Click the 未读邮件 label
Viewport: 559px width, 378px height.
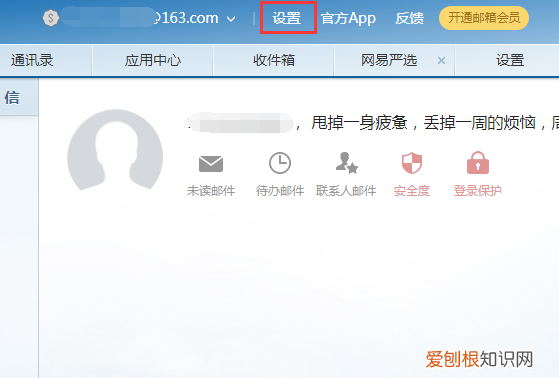coord(211,191)
